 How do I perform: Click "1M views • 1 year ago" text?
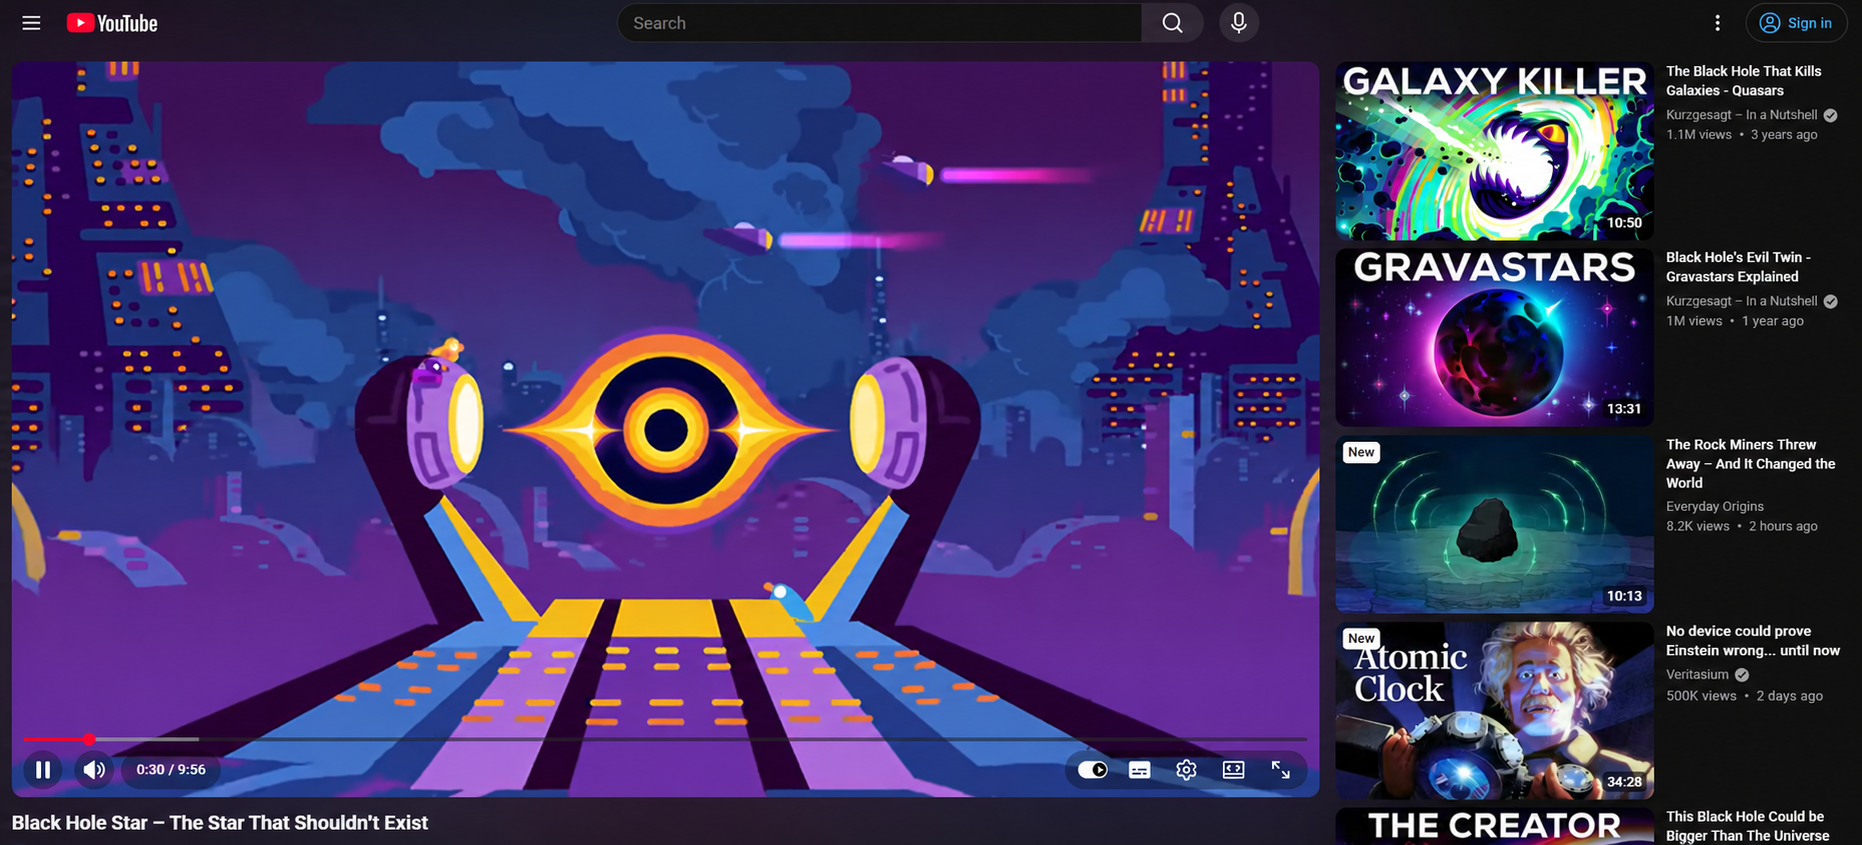tap(1735, 321)
